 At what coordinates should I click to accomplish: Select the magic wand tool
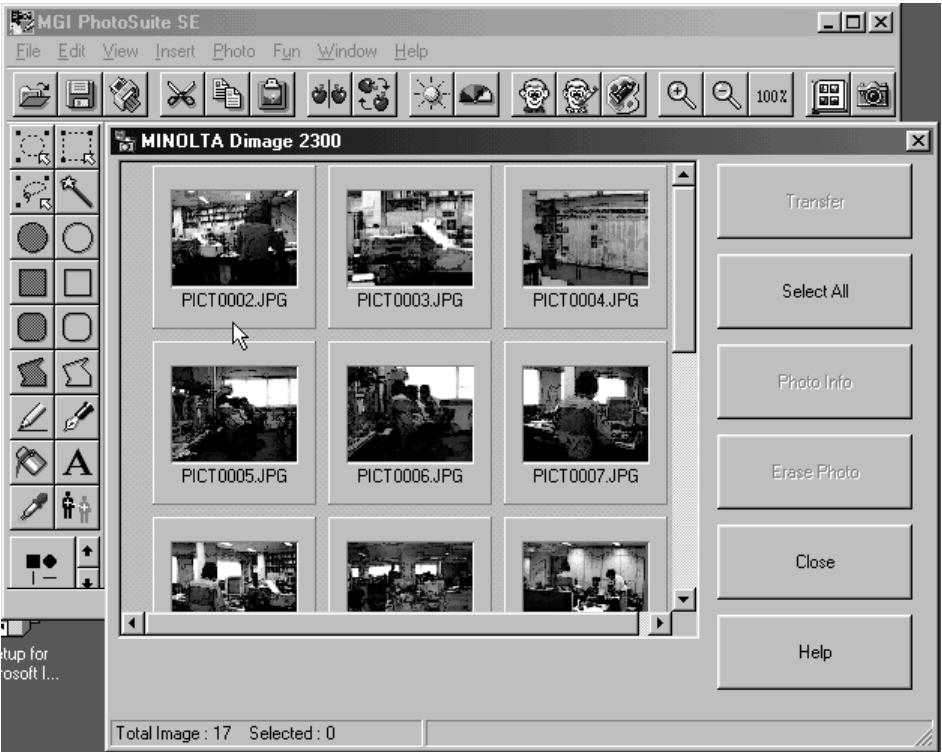(77, 192)
